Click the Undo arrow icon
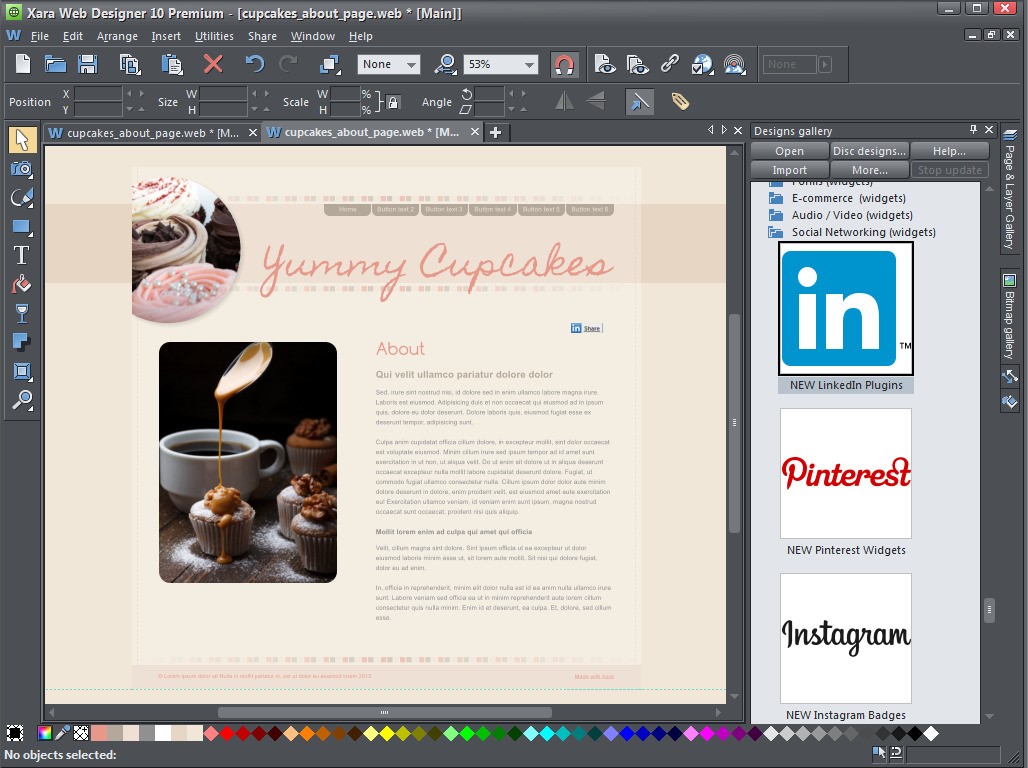 pyautogui.click(x=255, y=64)
